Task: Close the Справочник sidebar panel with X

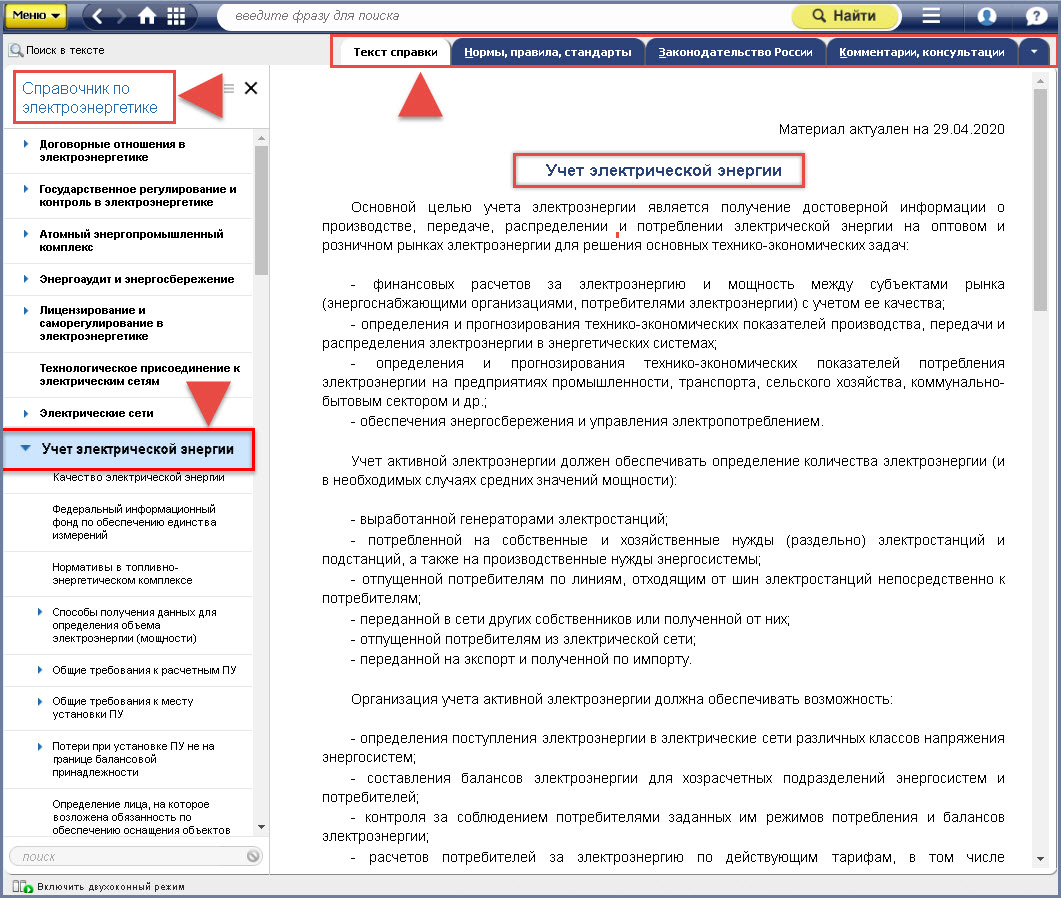Action: coord(251,88)
